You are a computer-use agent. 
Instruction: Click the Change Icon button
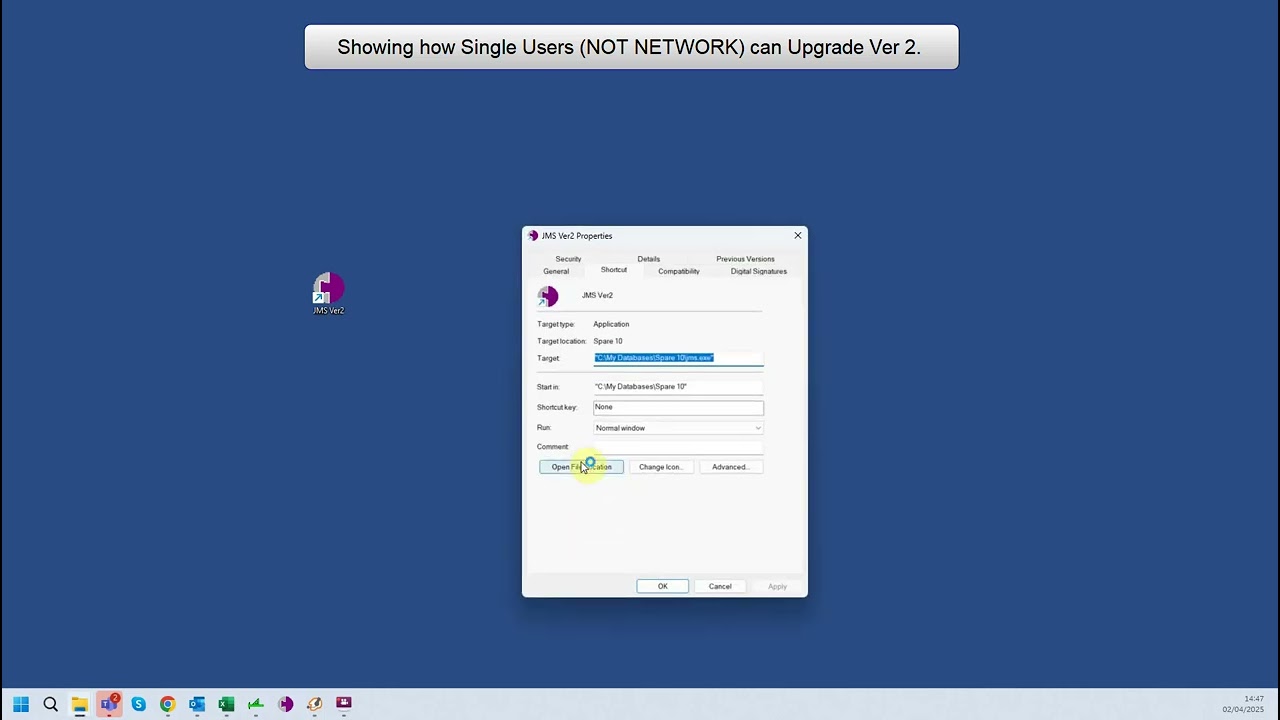(660, 467)
